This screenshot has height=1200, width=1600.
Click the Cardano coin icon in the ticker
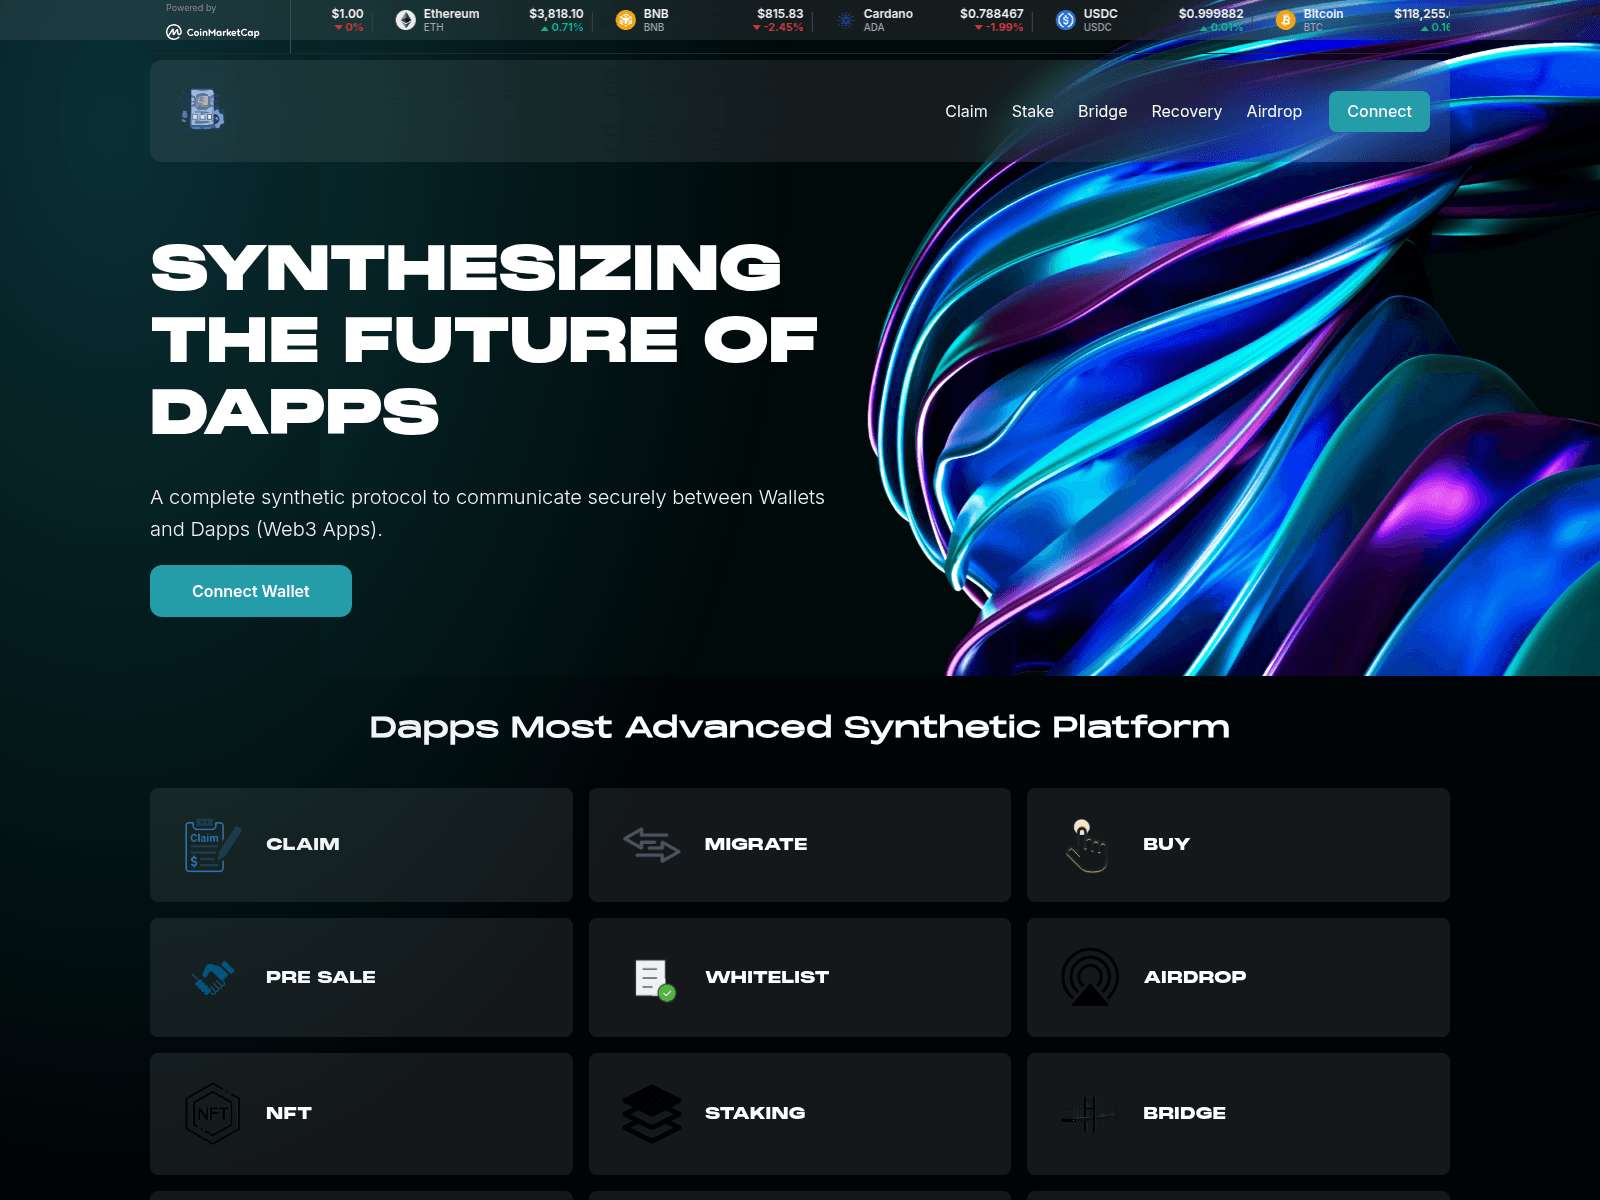(846, 20)
